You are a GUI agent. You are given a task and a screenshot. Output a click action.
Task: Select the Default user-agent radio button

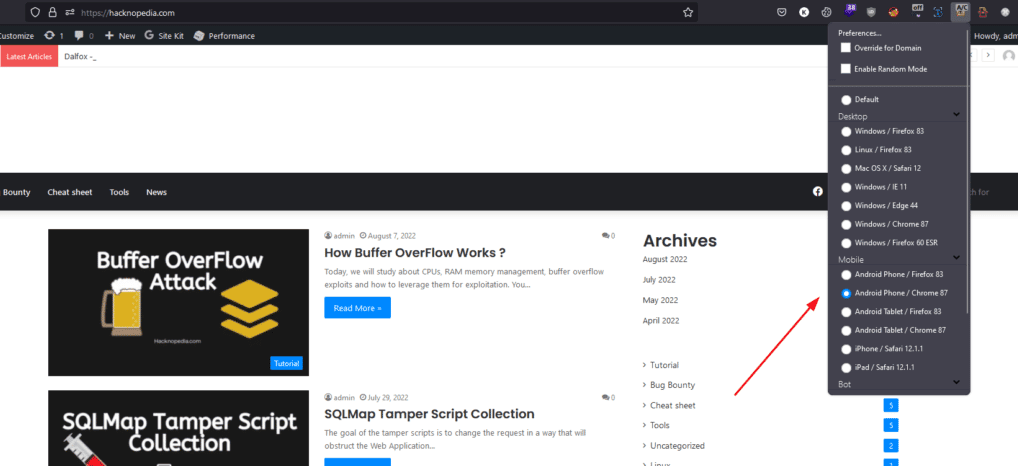point(846,100)
